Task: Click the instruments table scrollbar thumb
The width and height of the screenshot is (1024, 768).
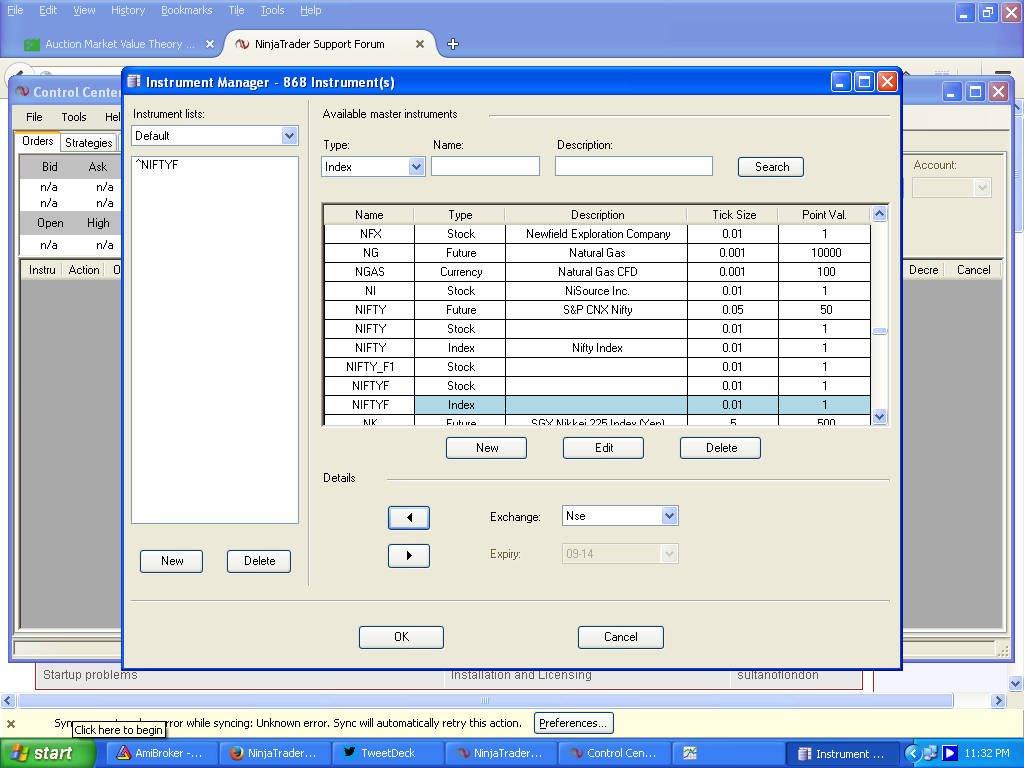Action: [880, 331]
